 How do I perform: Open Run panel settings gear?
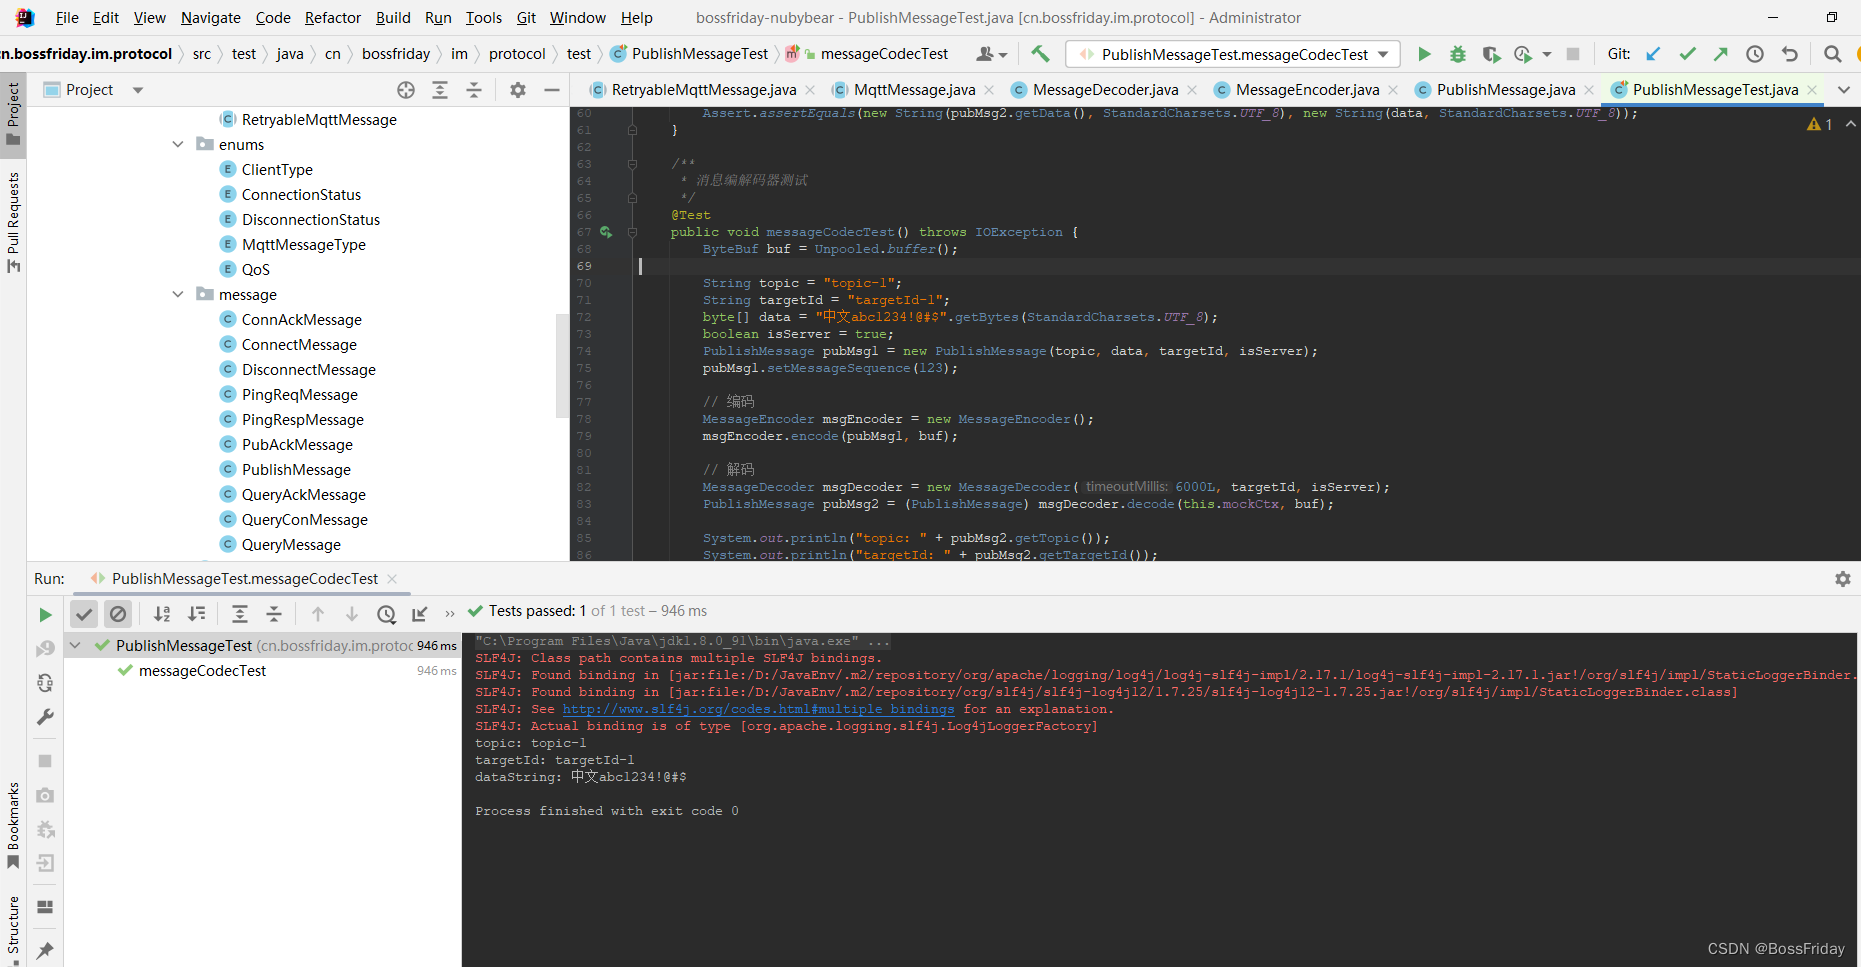click(1843, 579)
